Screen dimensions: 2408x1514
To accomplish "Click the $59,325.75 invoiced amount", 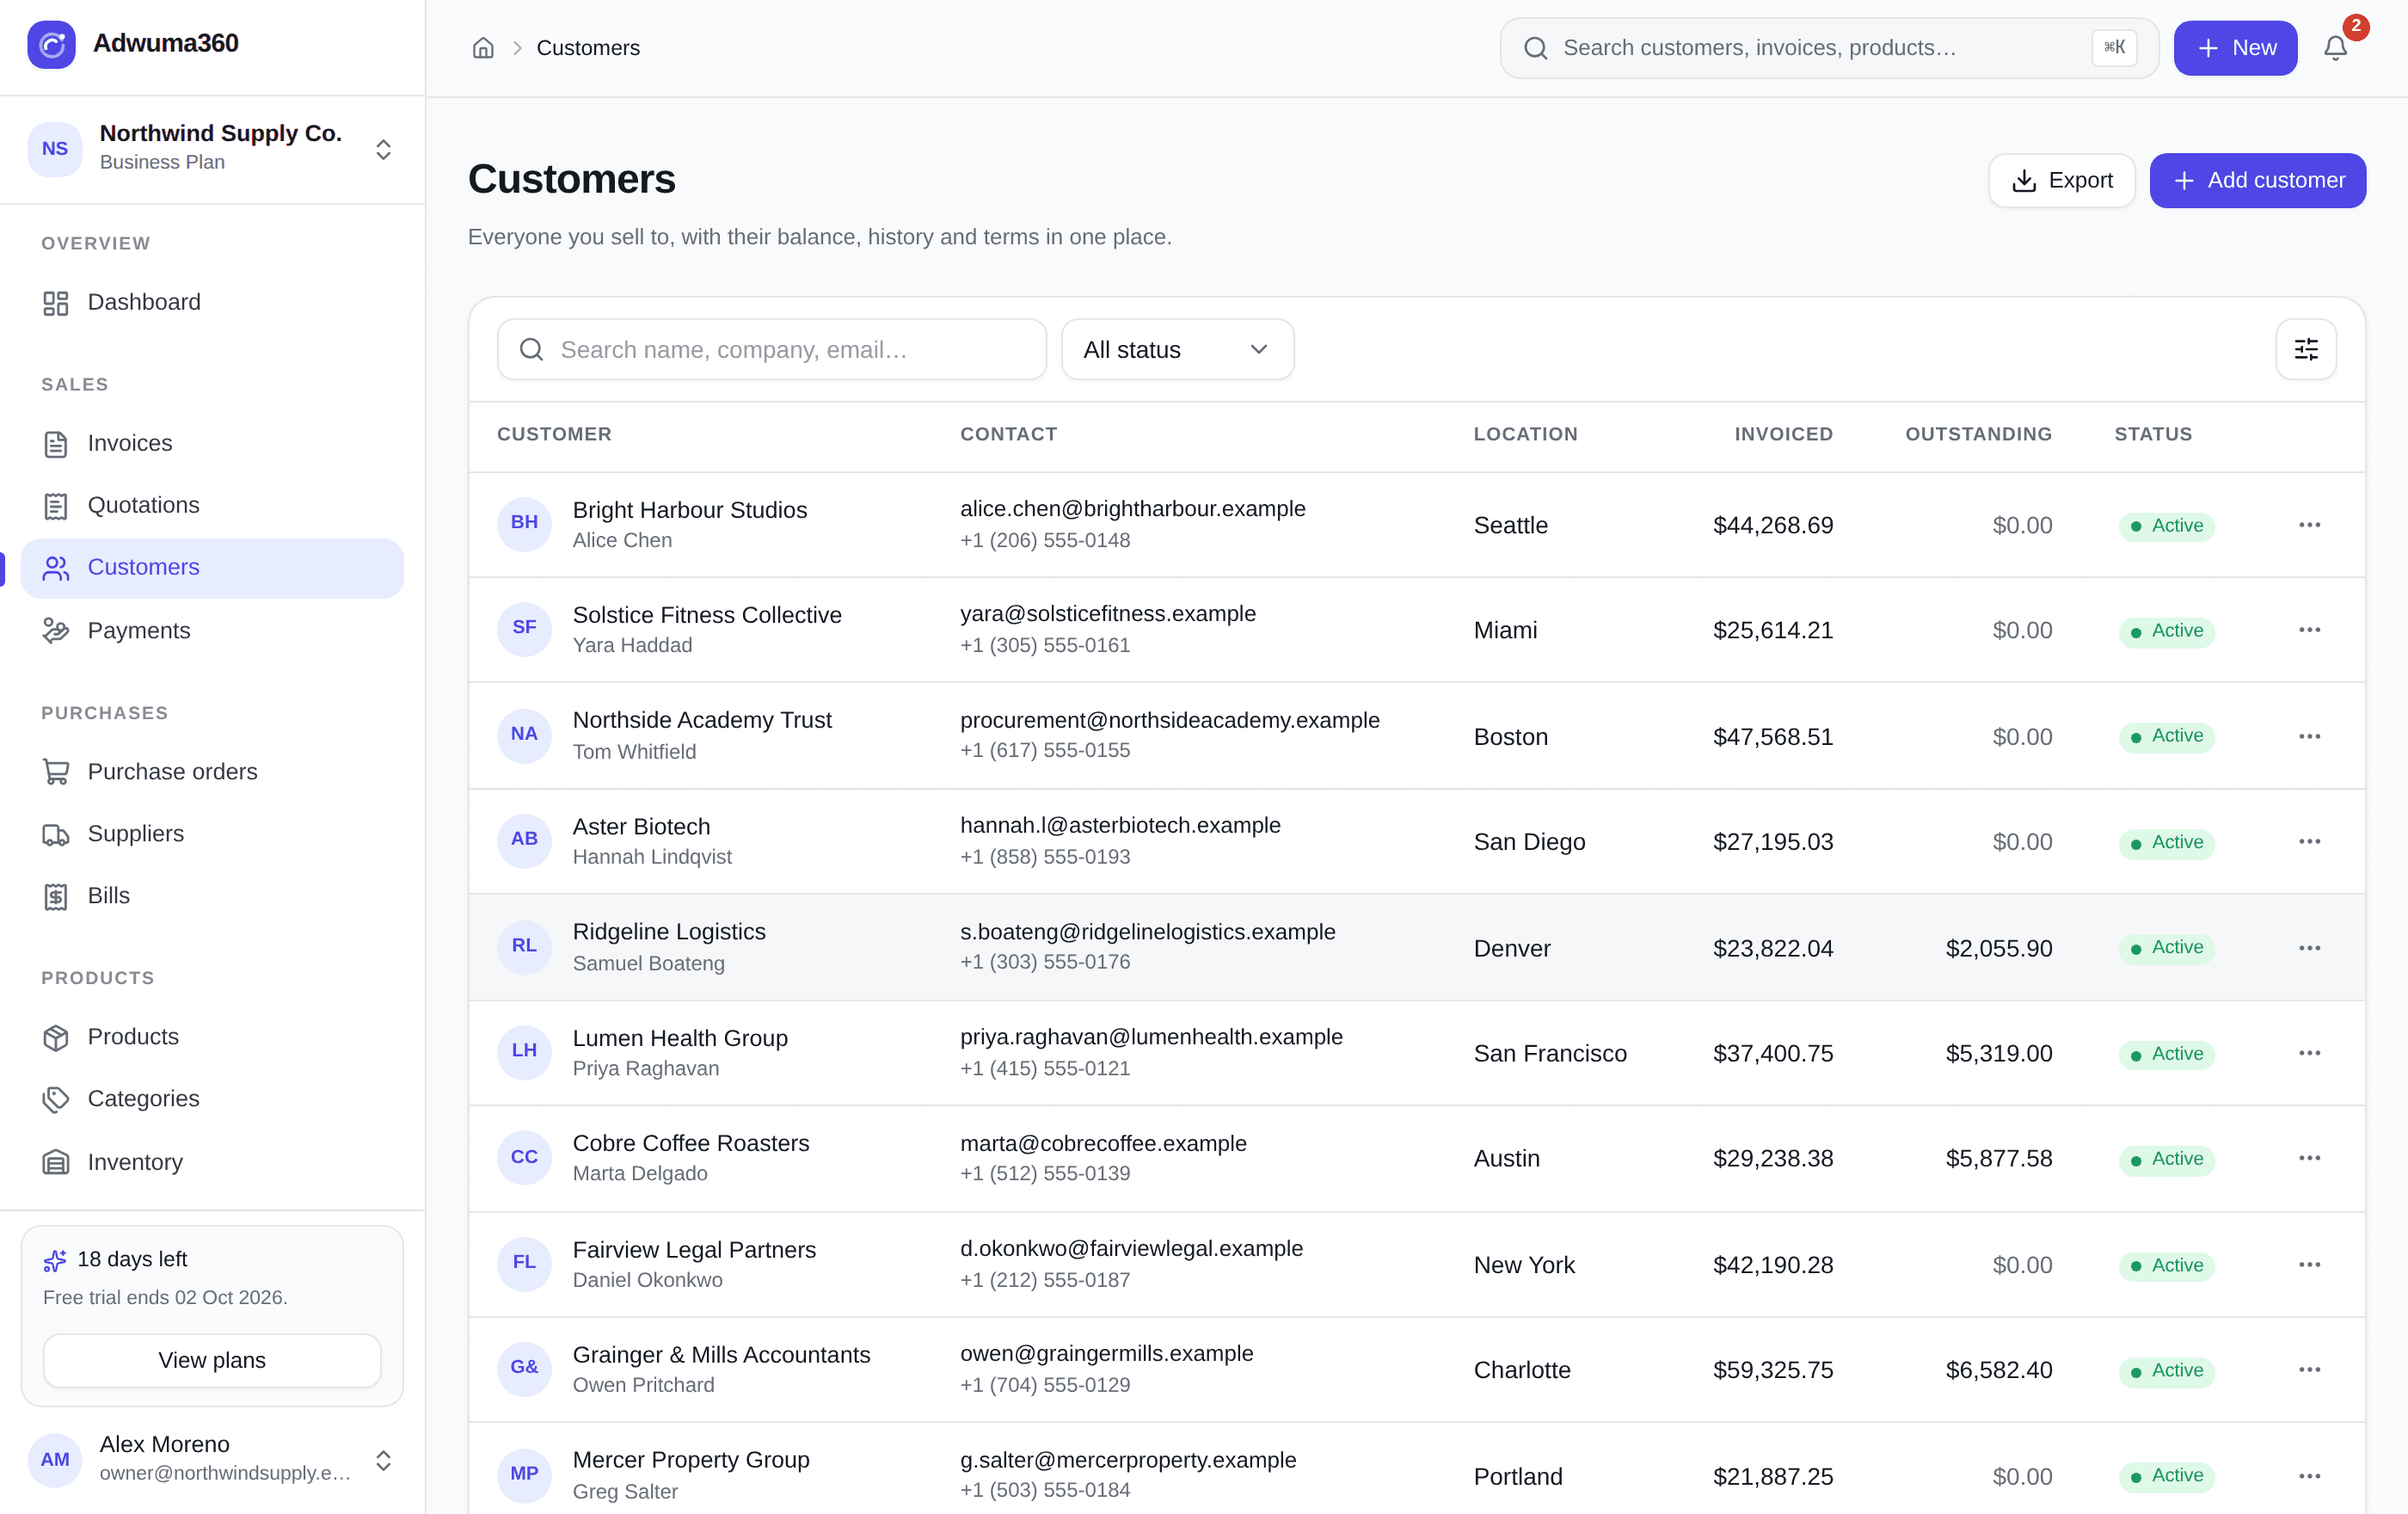I will pos(1772,1370).
